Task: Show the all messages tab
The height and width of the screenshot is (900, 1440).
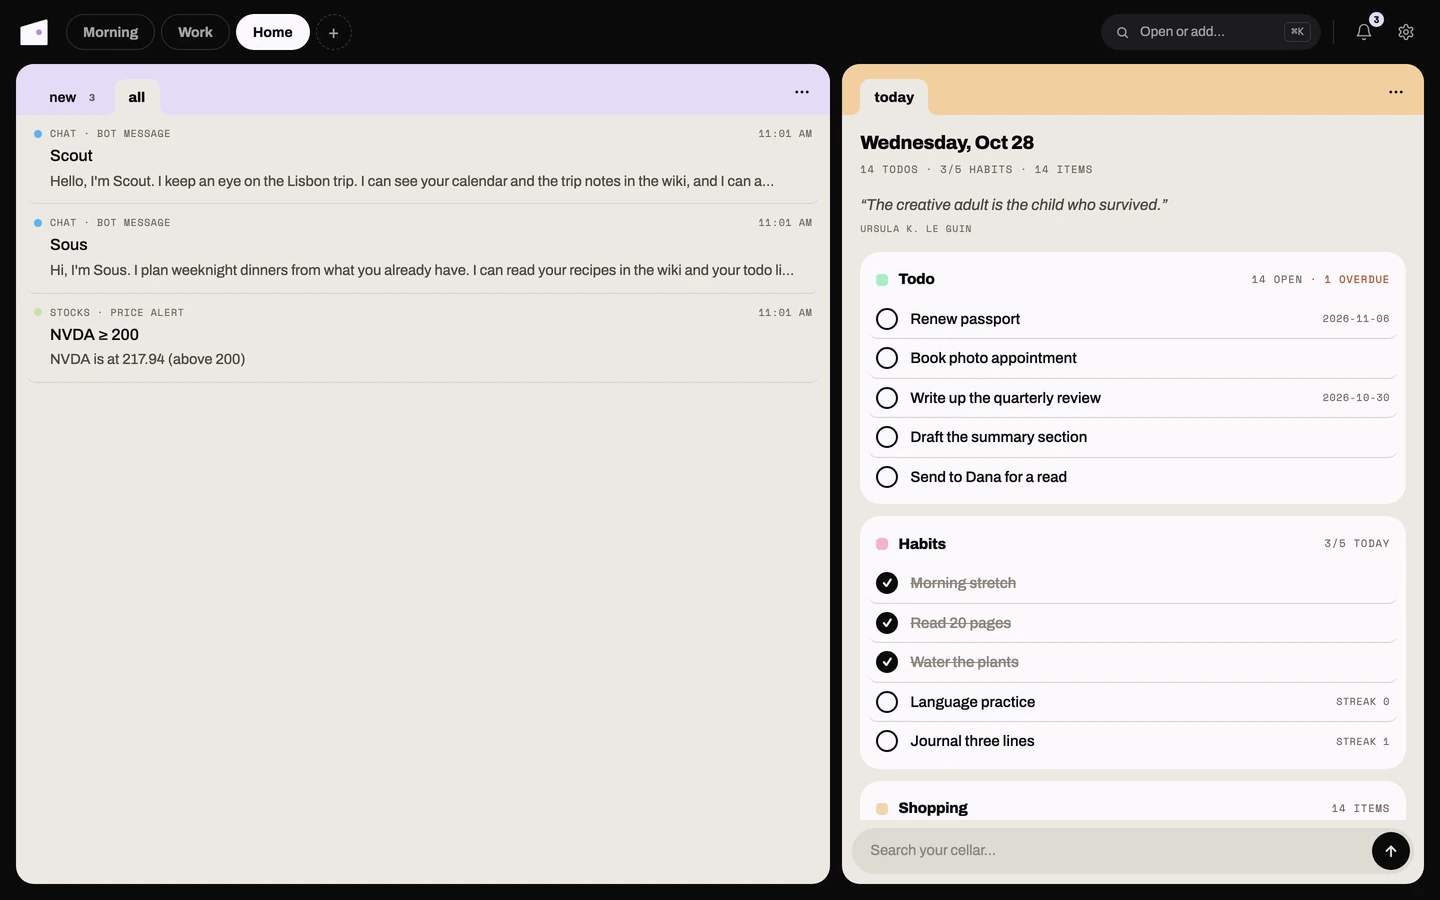Action: (137, 97)
